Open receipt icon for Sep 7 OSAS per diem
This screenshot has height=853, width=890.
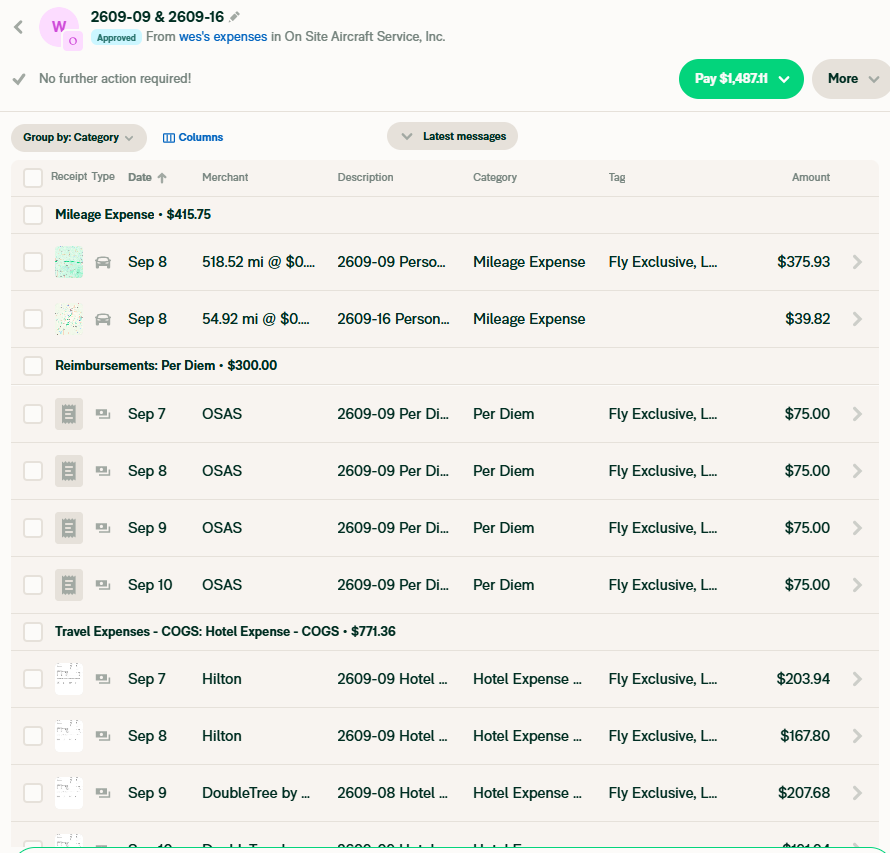(x=69, y=414)
